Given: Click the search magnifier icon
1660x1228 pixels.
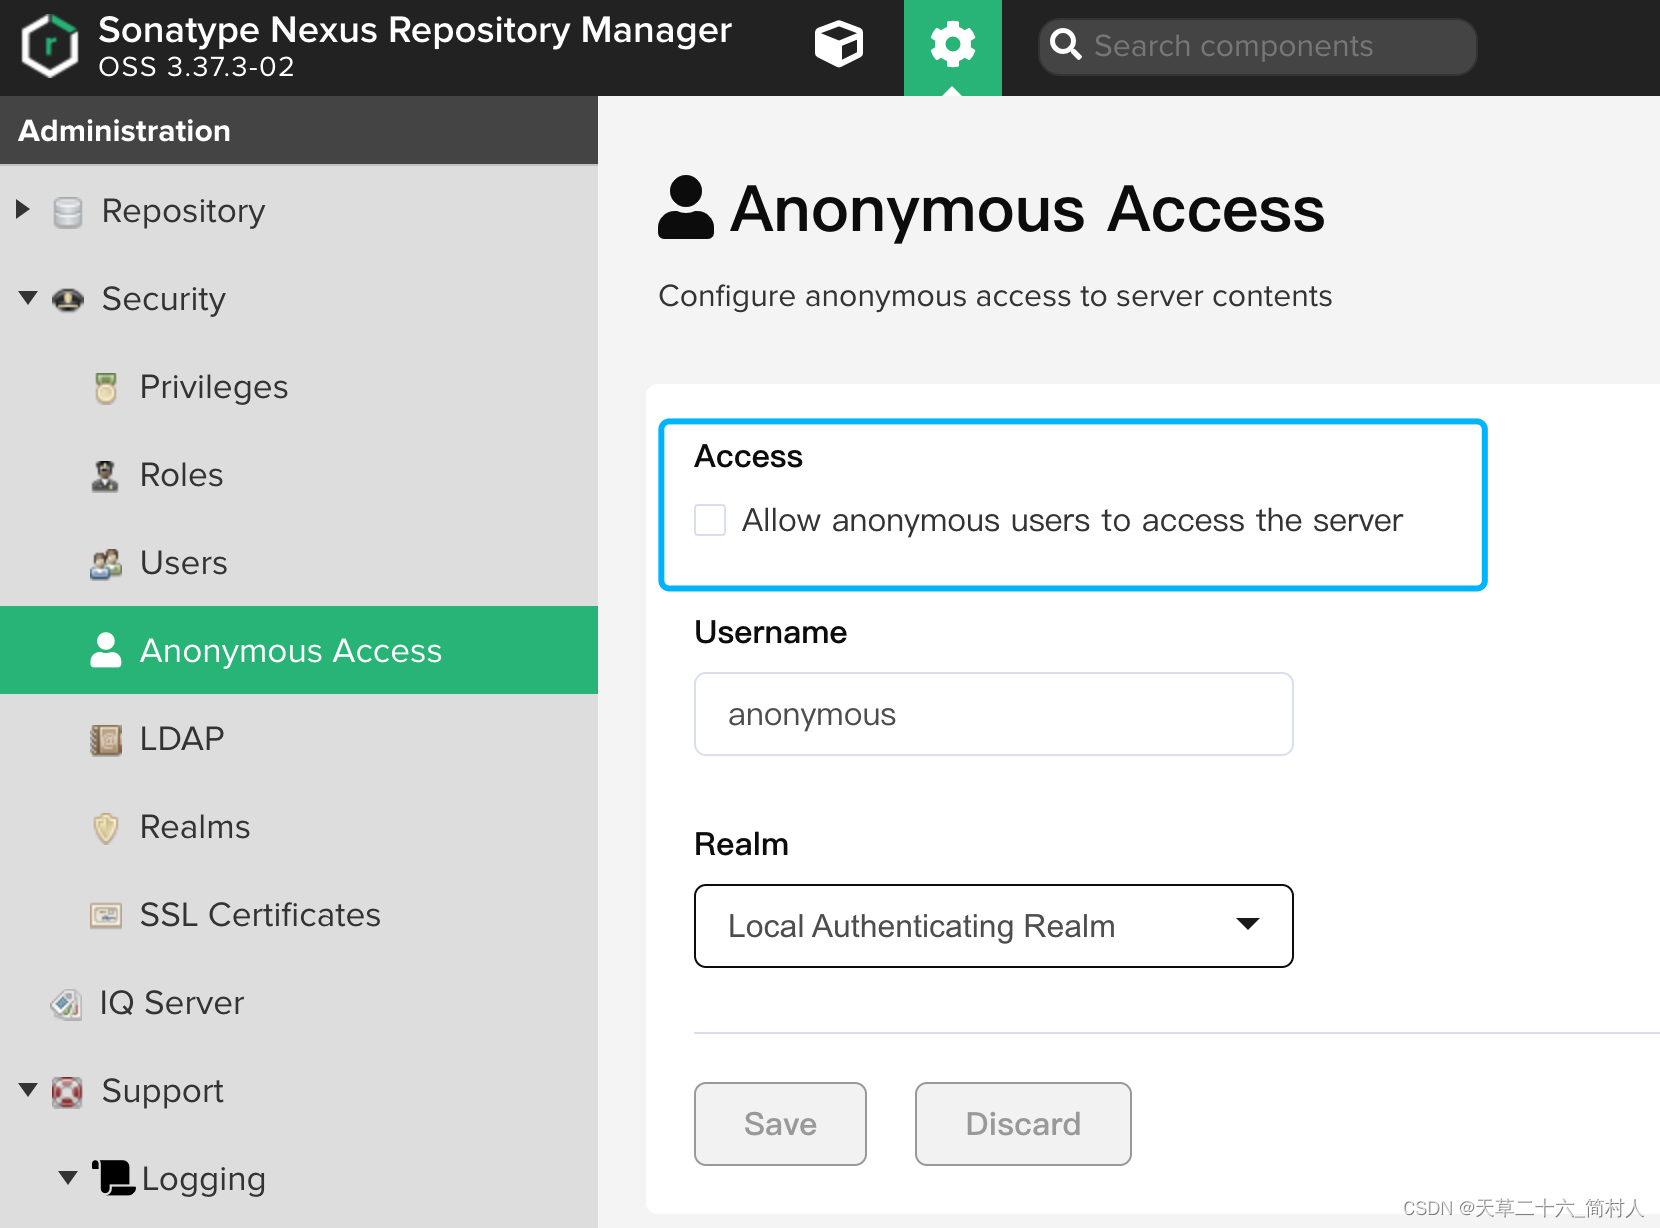Looking at the screenshot, I should pos(1066,45).
